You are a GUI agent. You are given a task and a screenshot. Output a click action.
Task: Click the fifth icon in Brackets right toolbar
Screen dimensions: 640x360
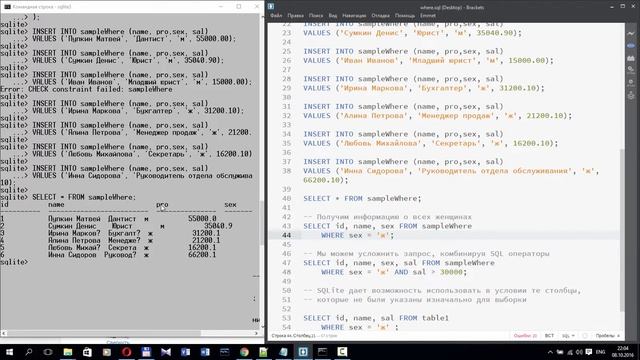click(x=631, y=83)
